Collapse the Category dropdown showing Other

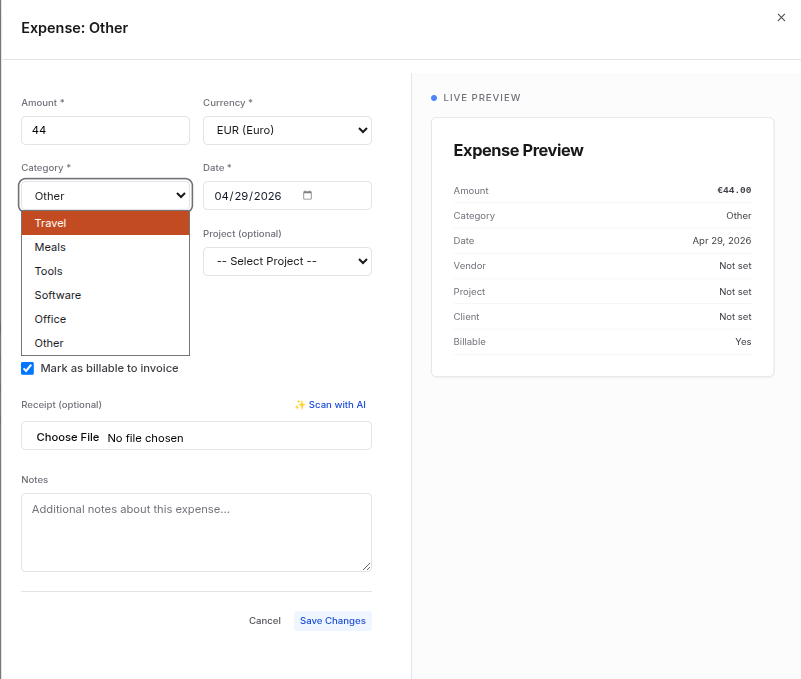[105, 196]
